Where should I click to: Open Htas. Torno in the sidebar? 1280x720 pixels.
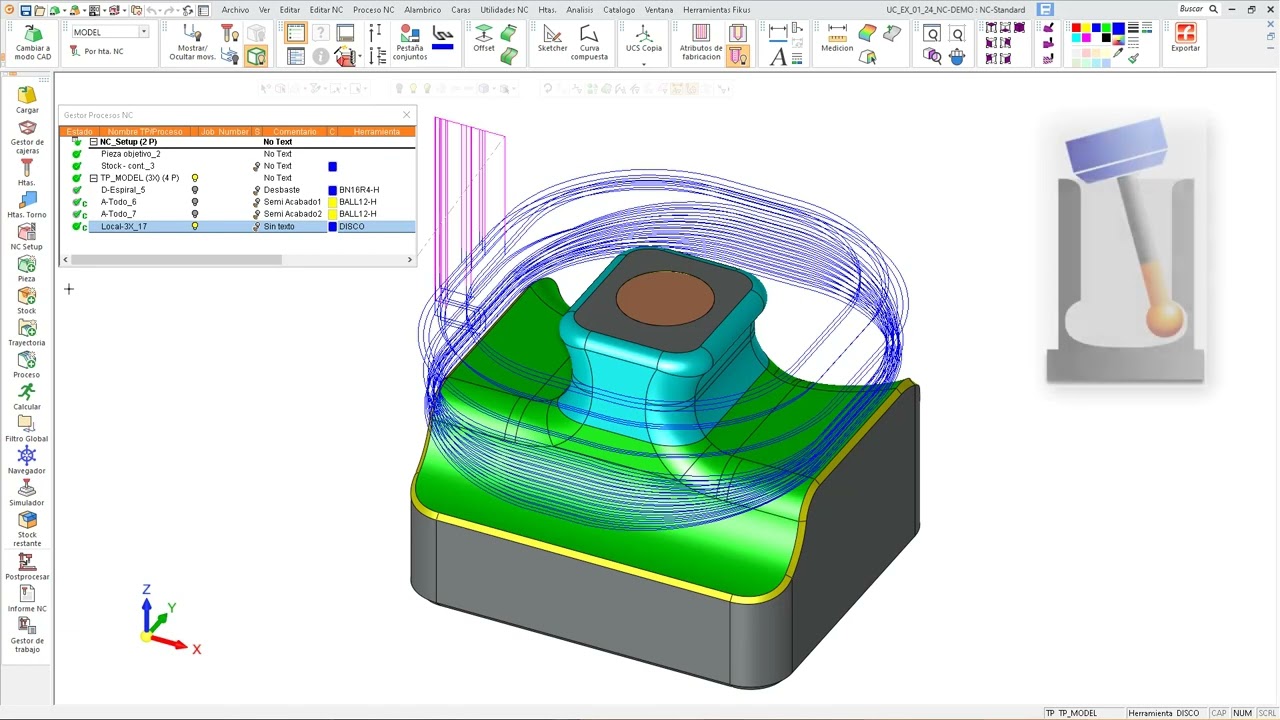(27, 205)
